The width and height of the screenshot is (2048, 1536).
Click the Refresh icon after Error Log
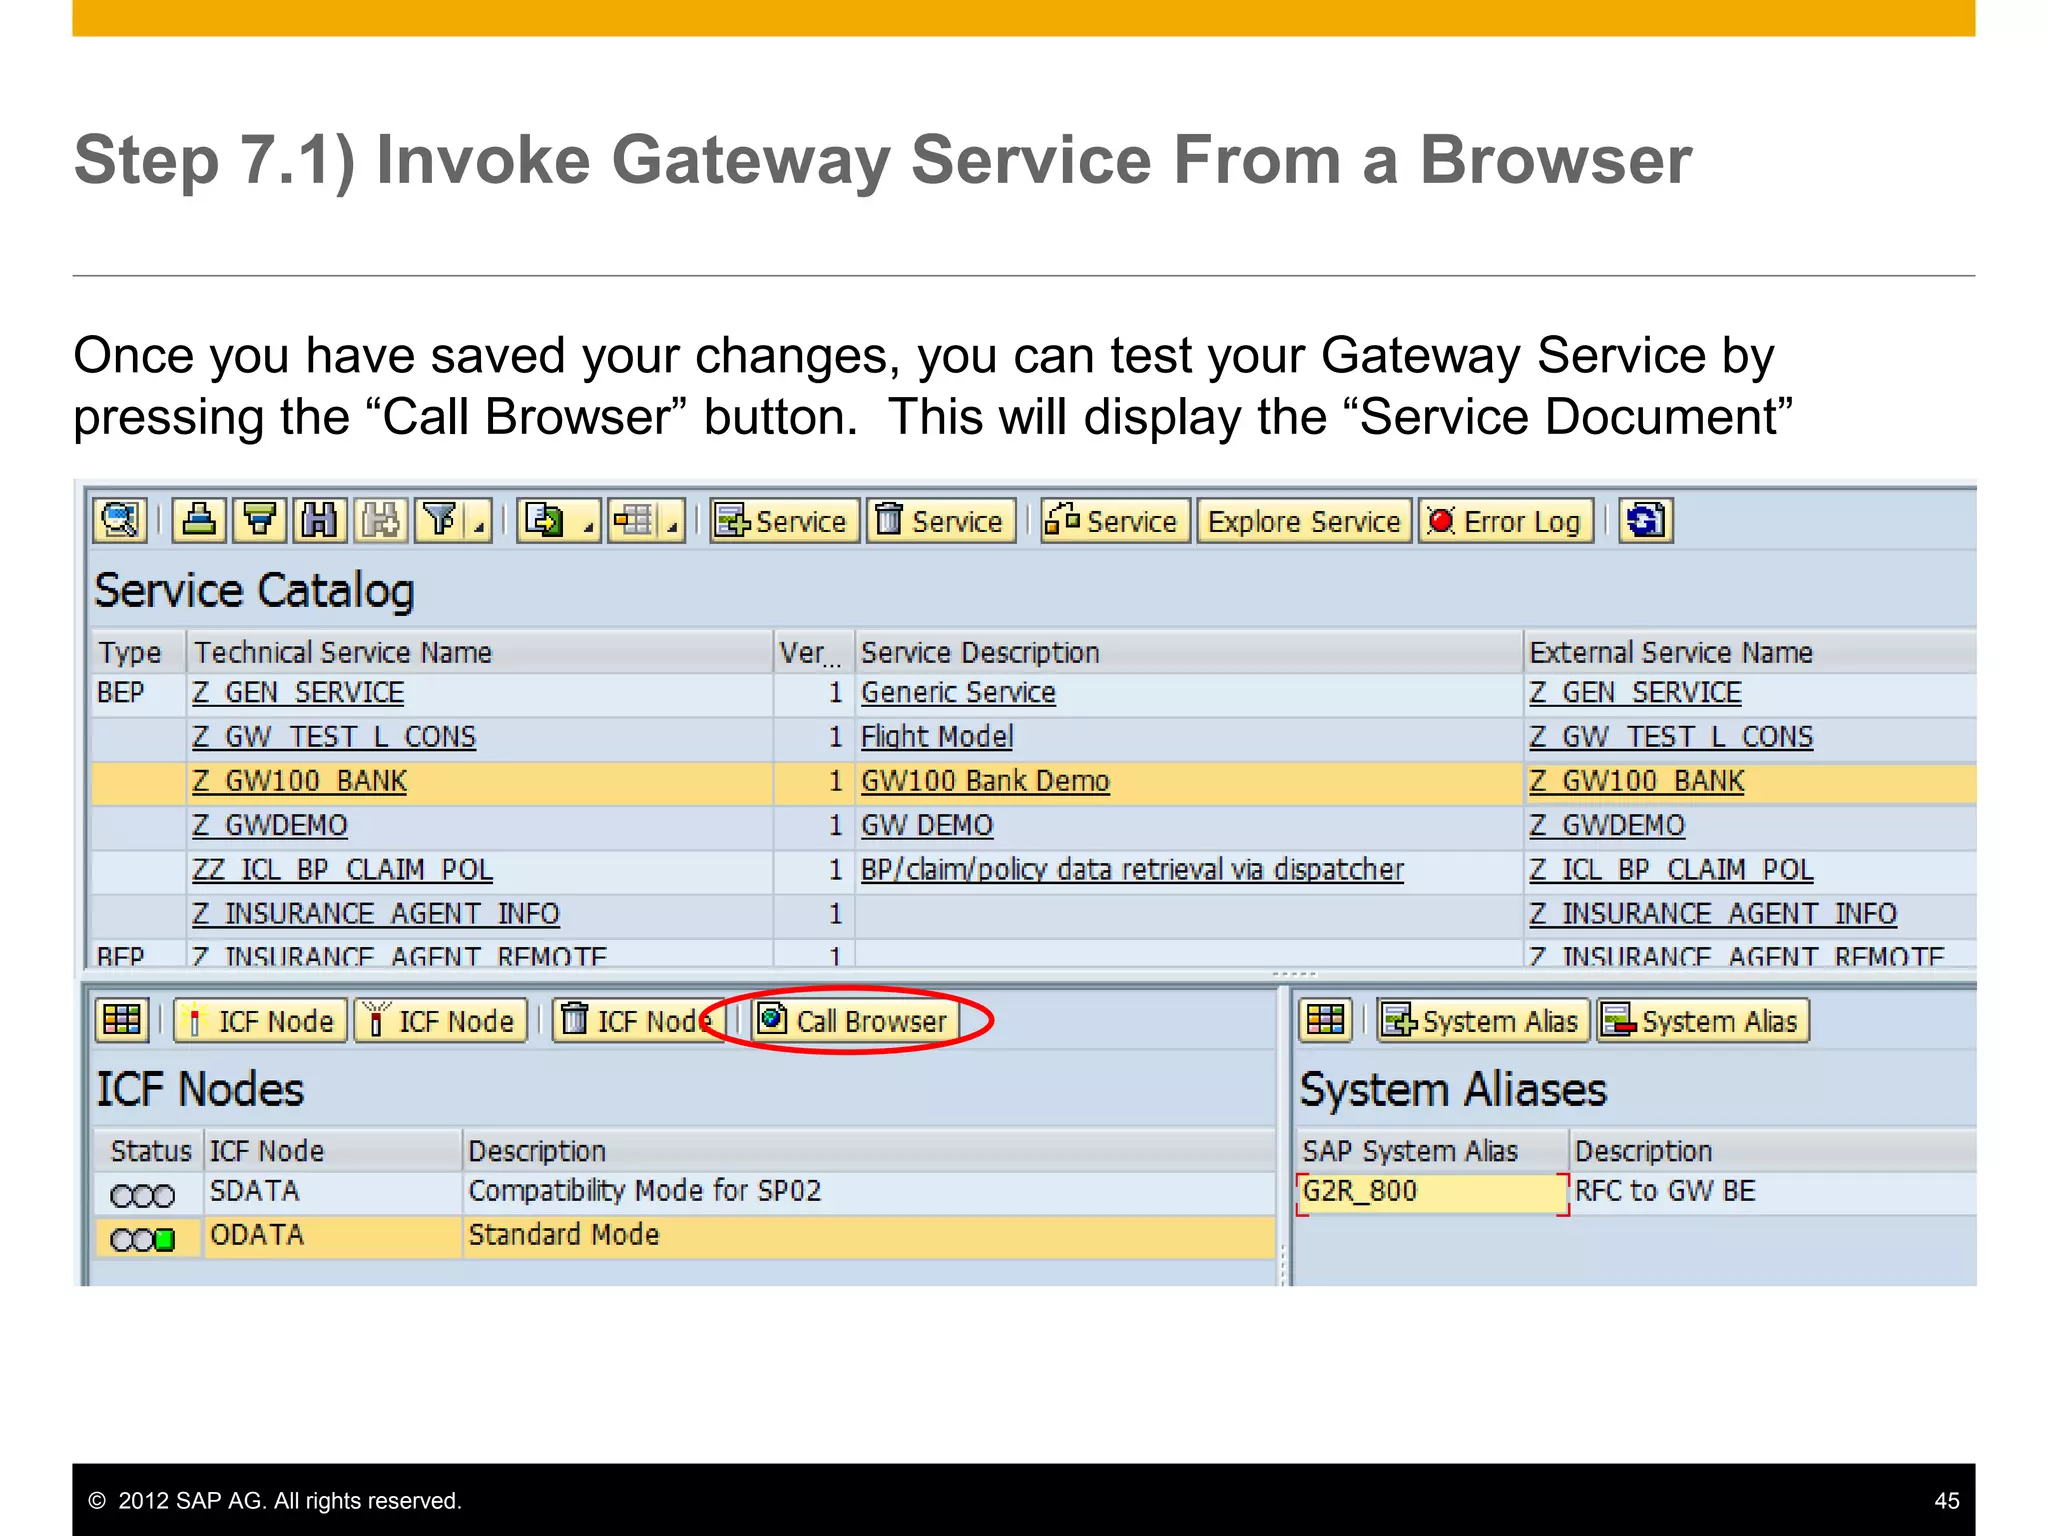1645,521
